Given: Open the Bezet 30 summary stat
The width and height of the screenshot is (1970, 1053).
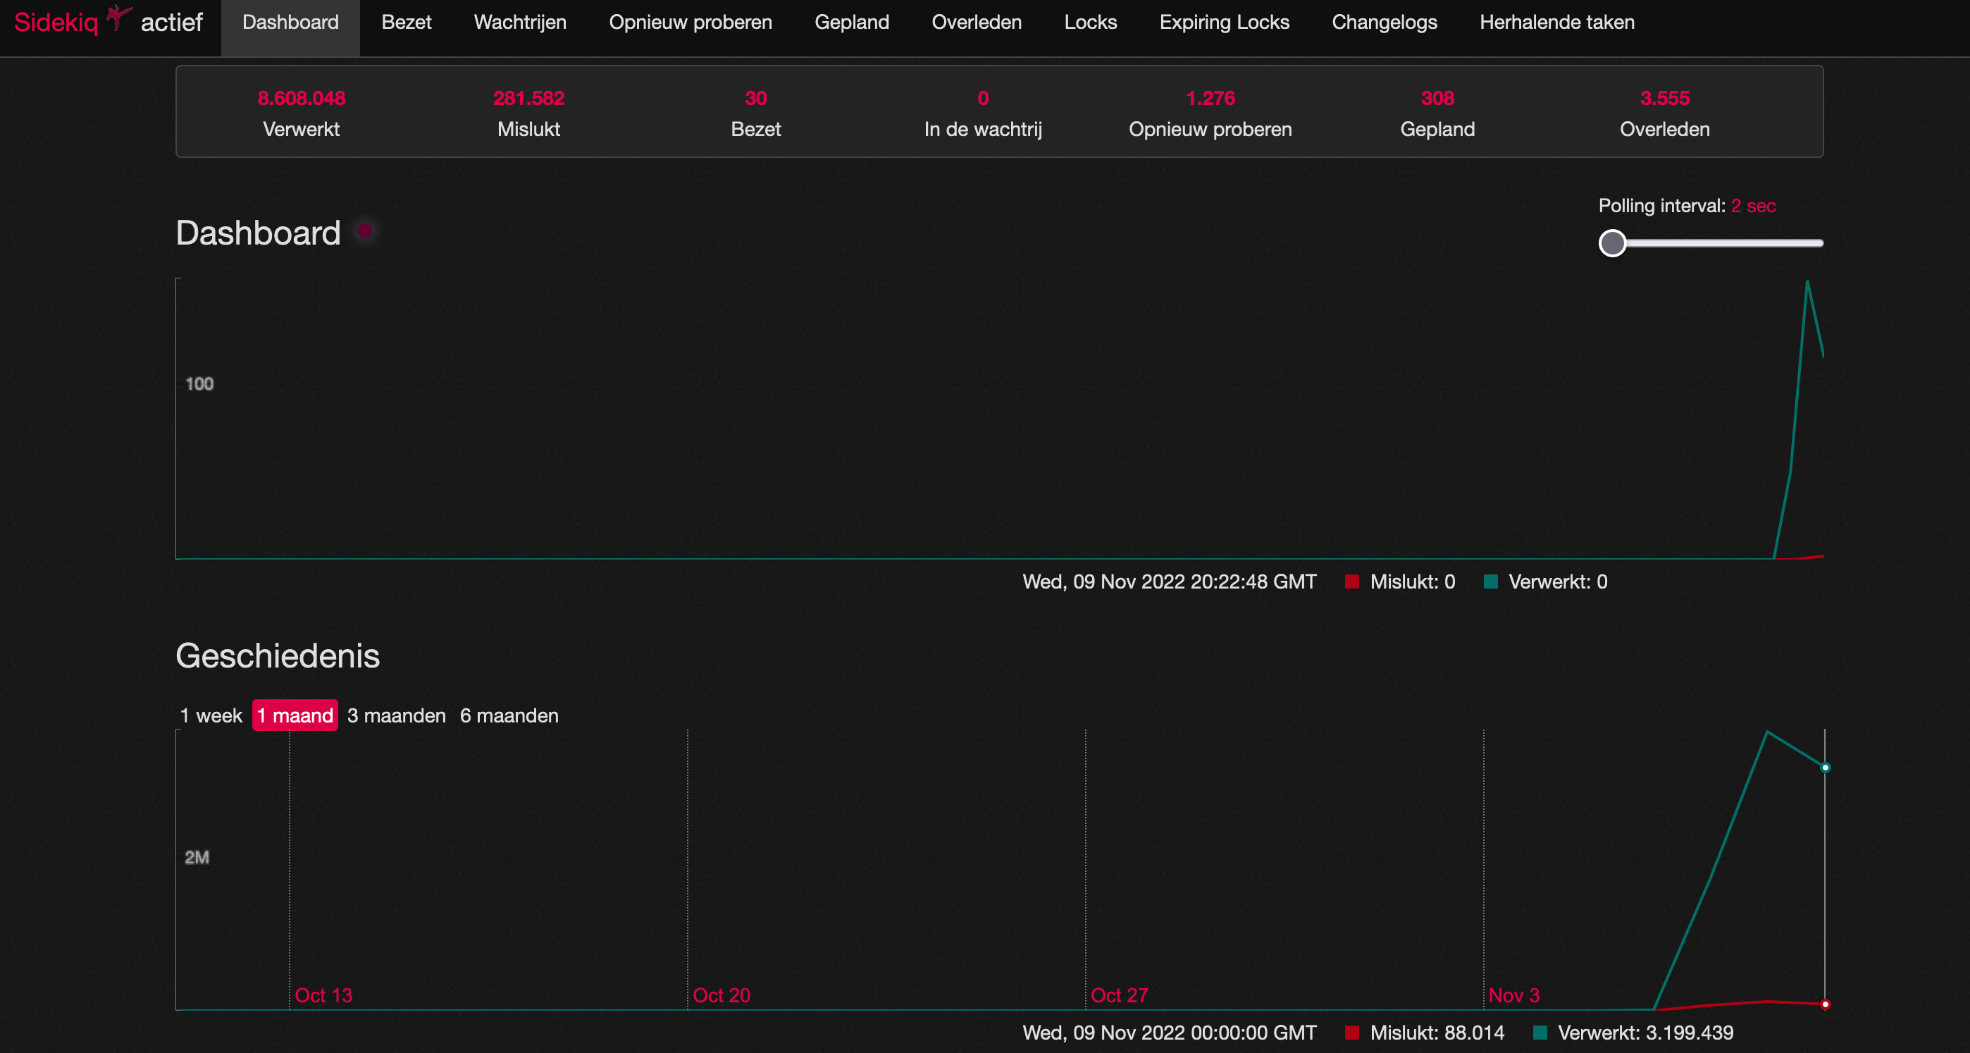Looking at the screenshot, I should pos(756,113).
